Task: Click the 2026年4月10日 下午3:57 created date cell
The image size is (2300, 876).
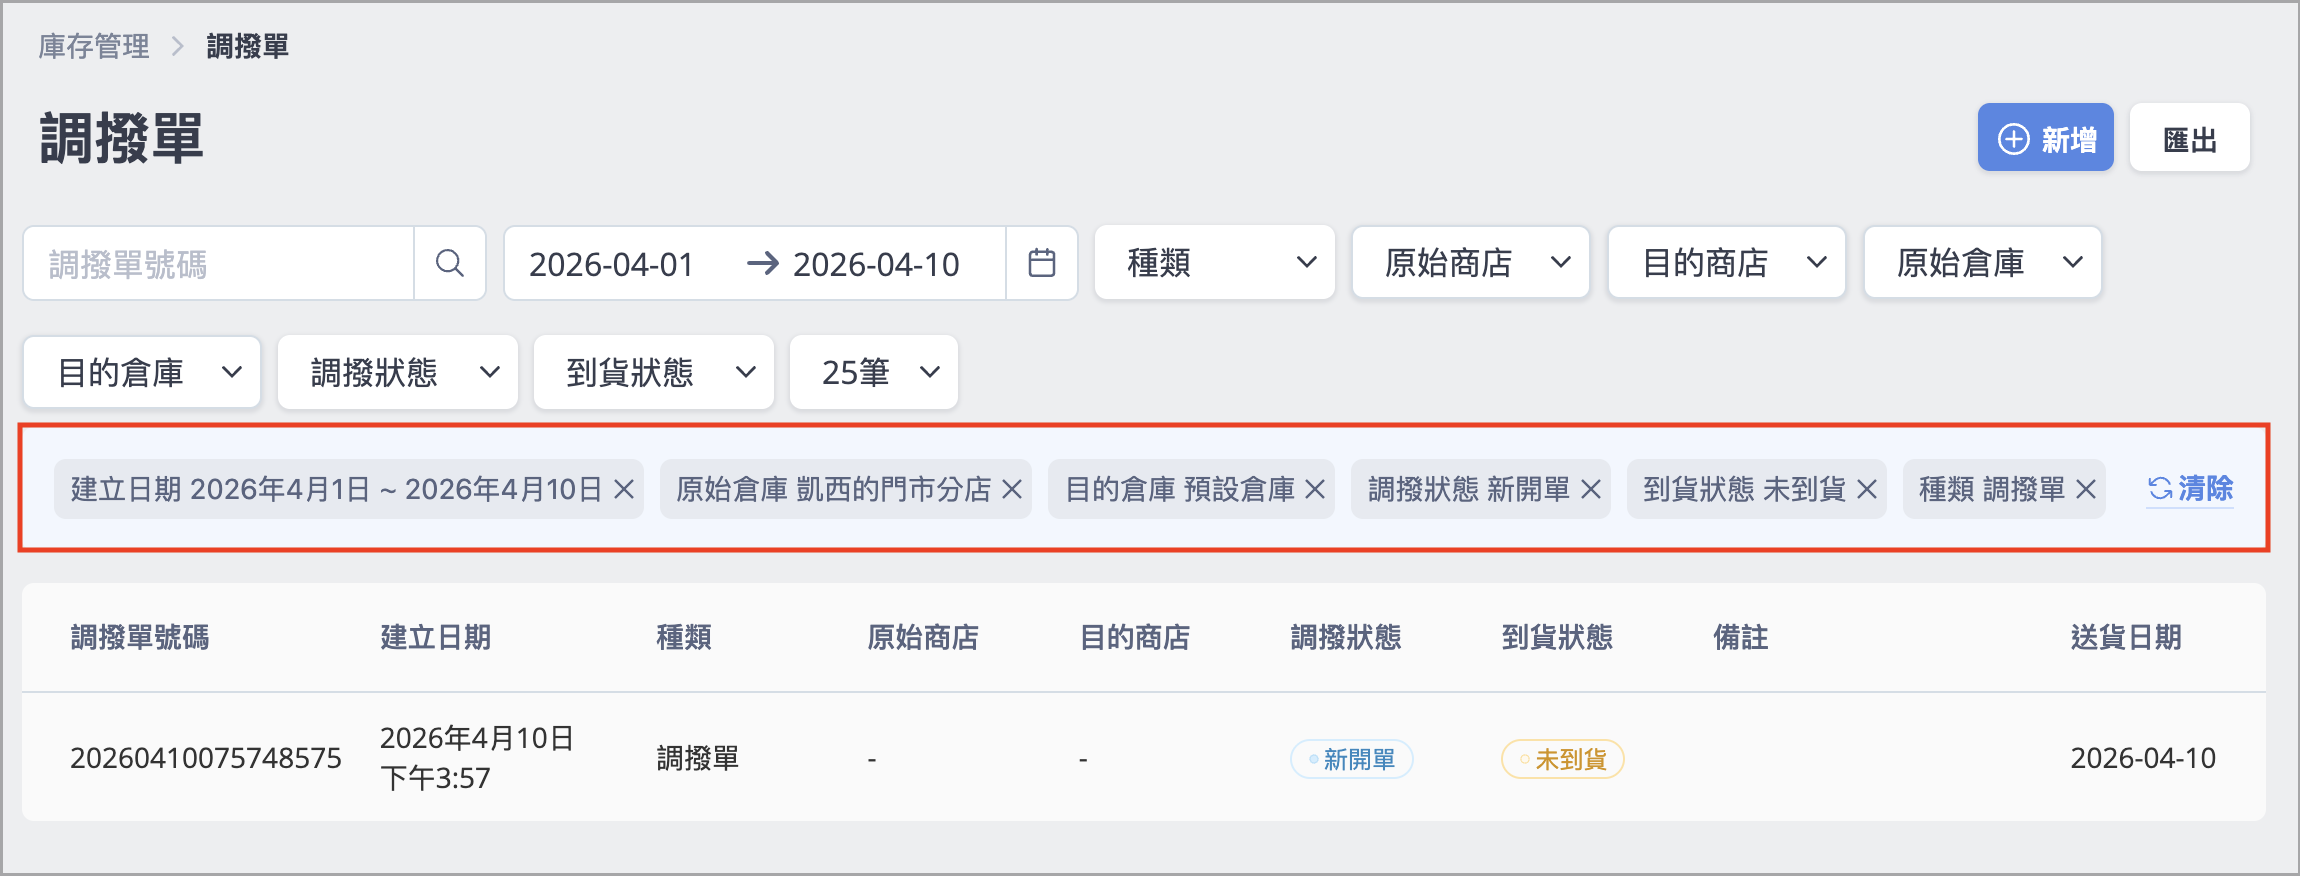Action: [x=477, y=758]
